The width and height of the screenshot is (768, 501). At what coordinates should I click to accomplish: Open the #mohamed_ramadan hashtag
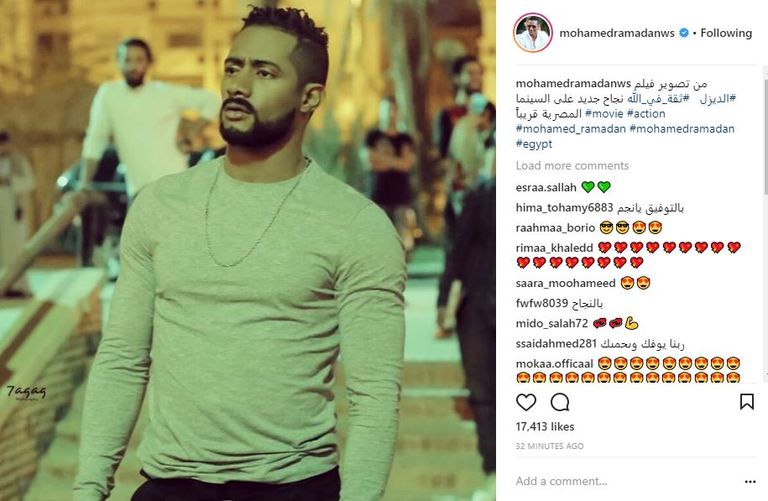(x=571, y=129)
